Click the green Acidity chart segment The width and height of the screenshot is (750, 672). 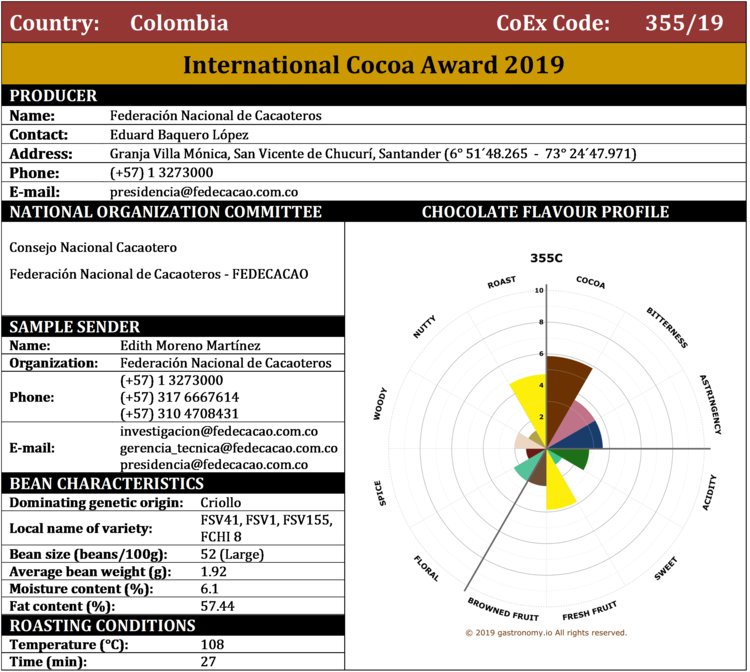572,460
